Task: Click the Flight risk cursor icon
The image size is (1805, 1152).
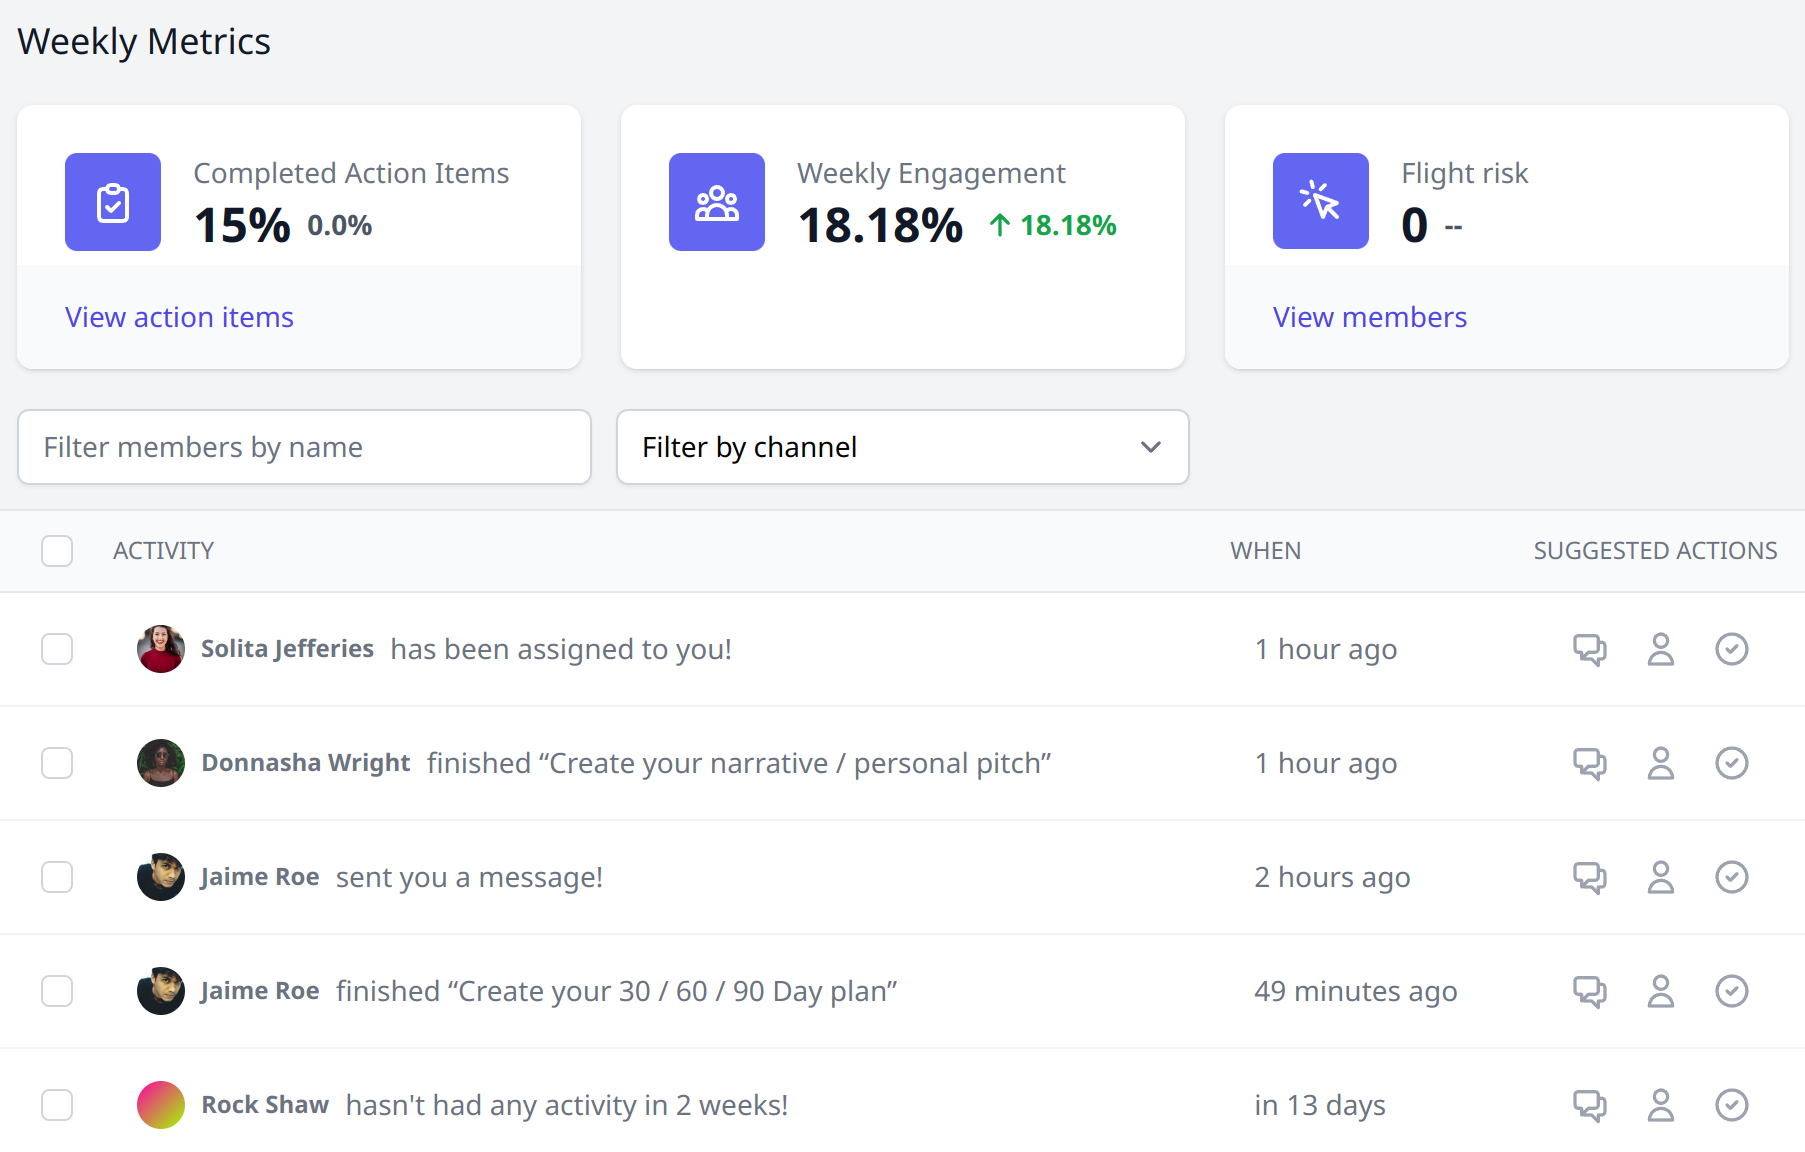Action: click(1321, 201)
